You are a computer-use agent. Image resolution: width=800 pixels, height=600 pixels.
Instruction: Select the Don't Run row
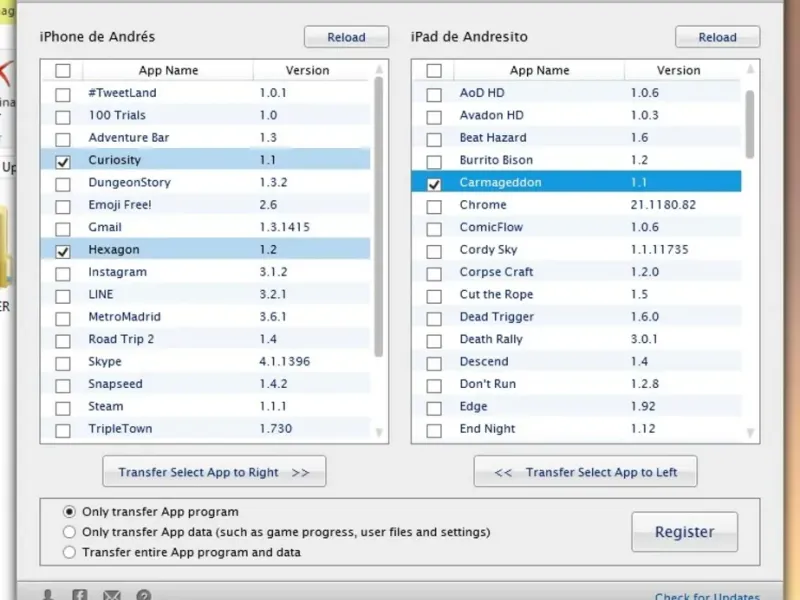[x=577, y=384]
